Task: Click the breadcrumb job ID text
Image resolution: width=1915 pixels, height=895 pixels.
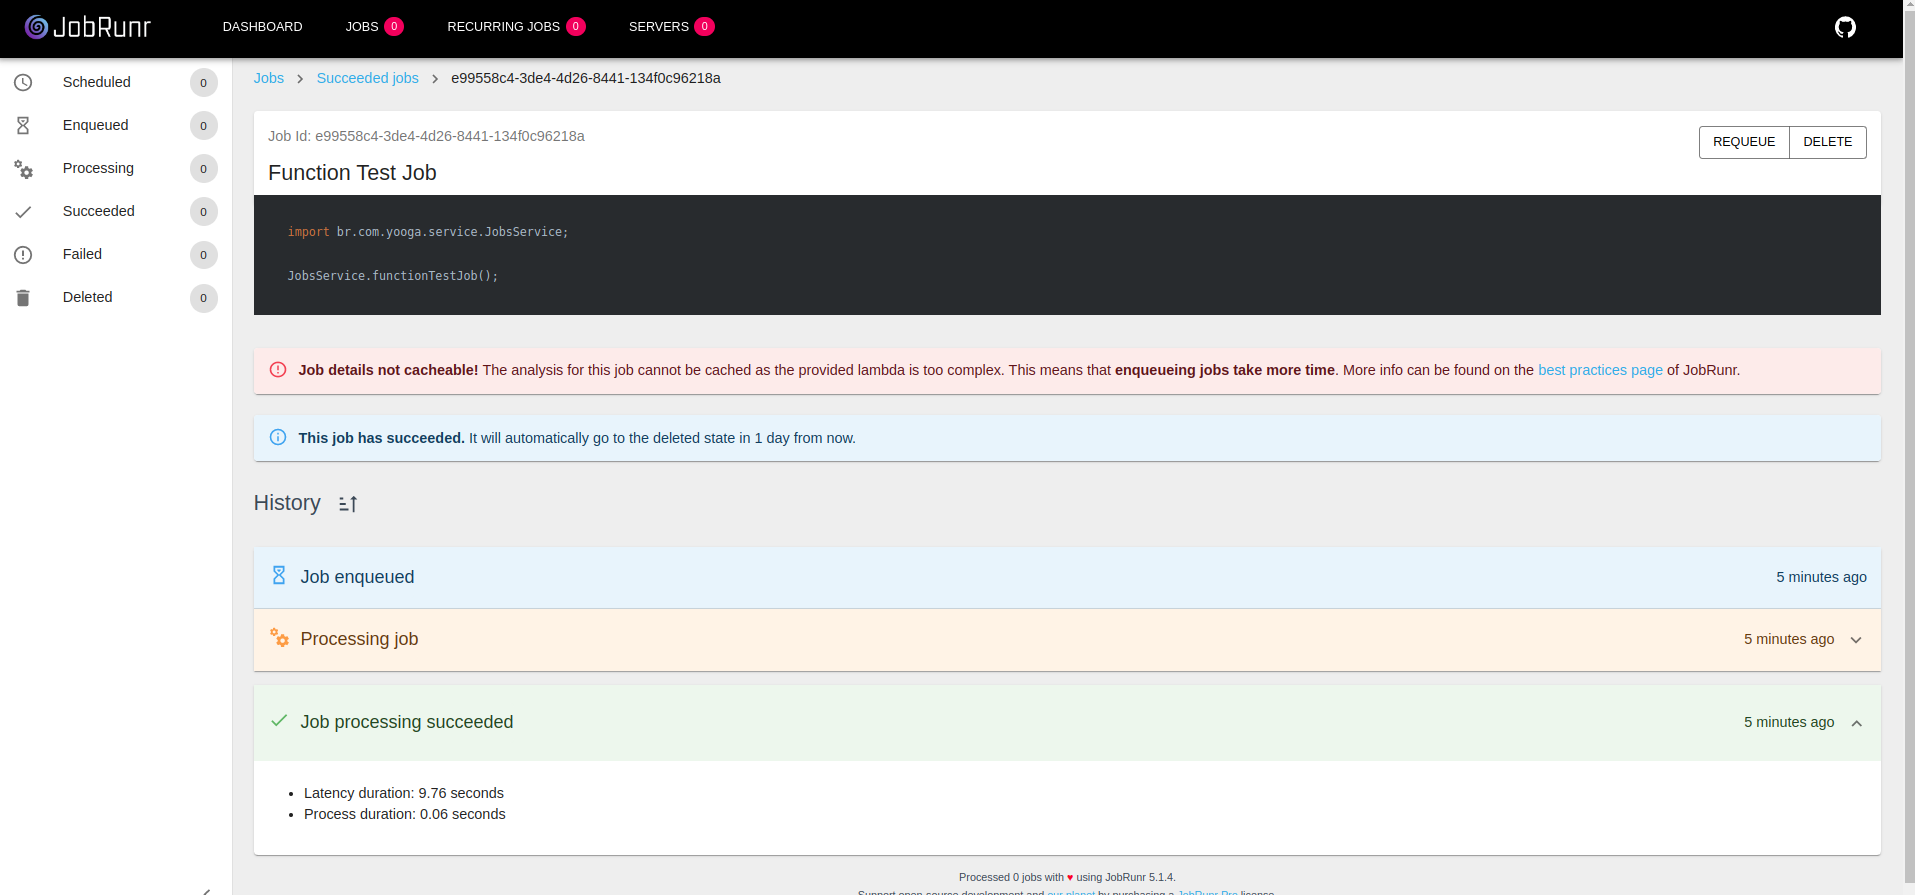Action: coord(586,78)
